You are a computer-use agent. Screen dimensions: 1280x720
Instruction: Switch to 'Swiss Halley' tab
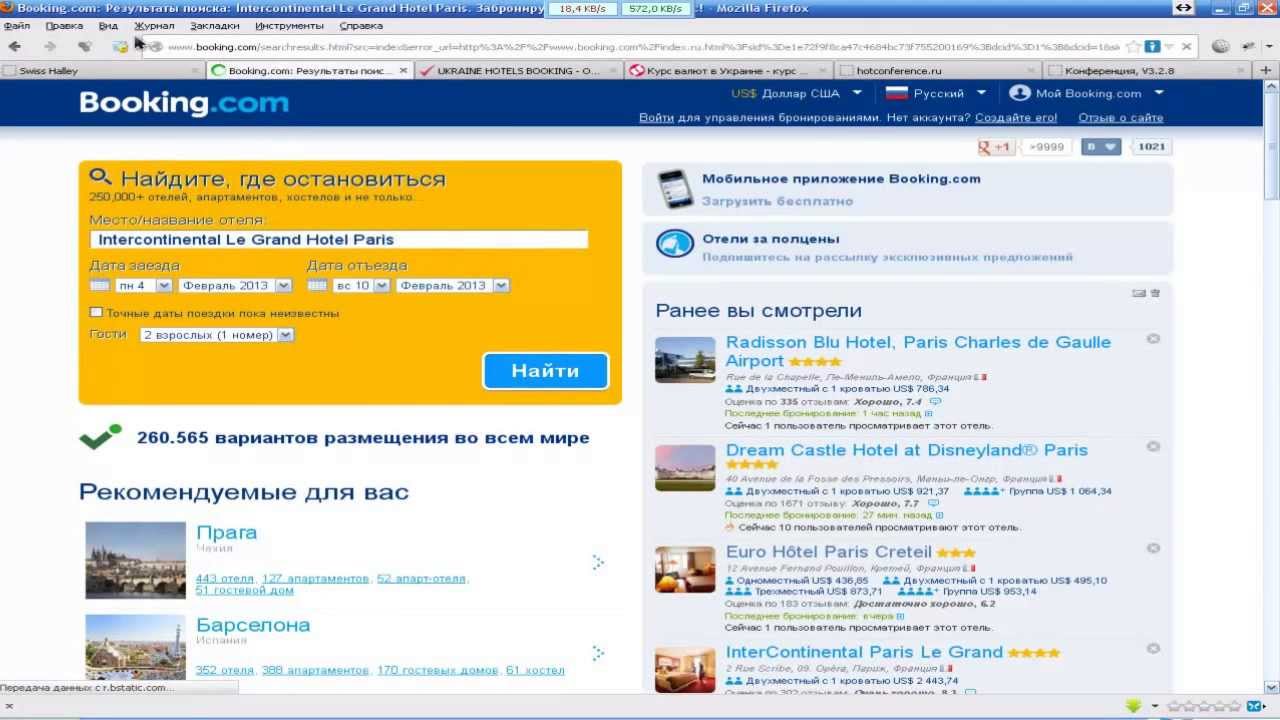click(x=102, y=71)
